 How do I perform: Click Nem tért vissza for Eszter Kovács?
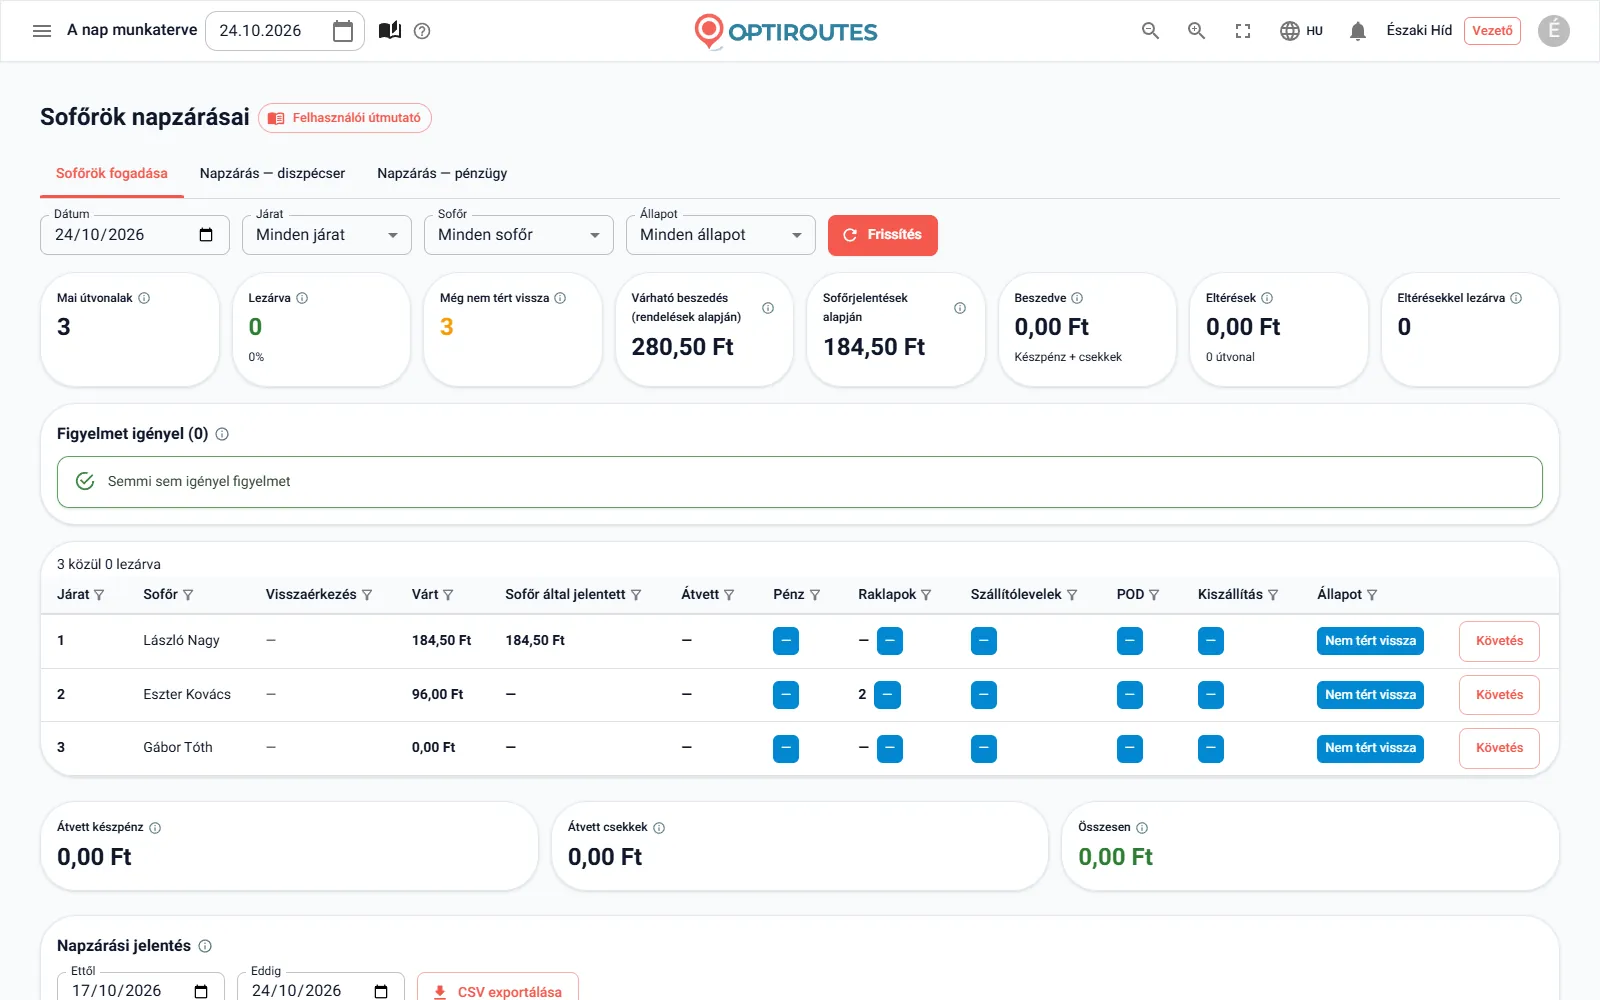click(1370, 695)
